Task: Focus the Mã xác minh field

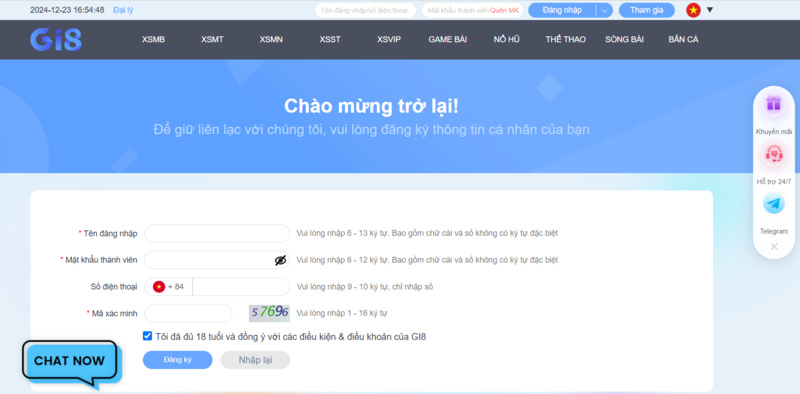Action: pos(188,313)
